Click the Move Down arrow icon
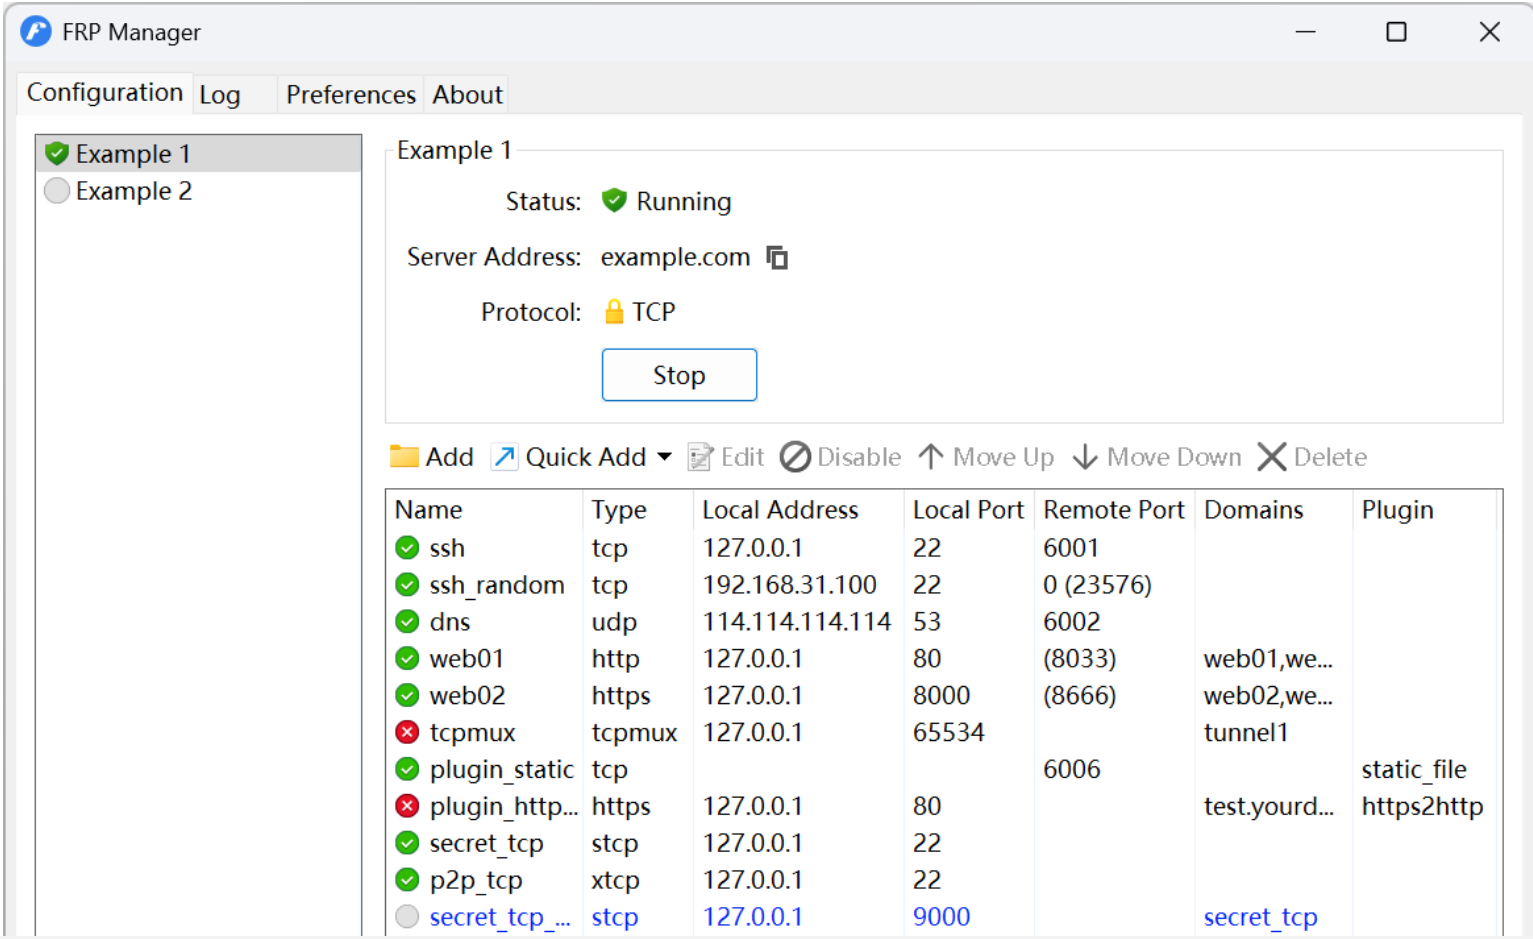Screen dimensions: 1533x939 click(1085, 456)
